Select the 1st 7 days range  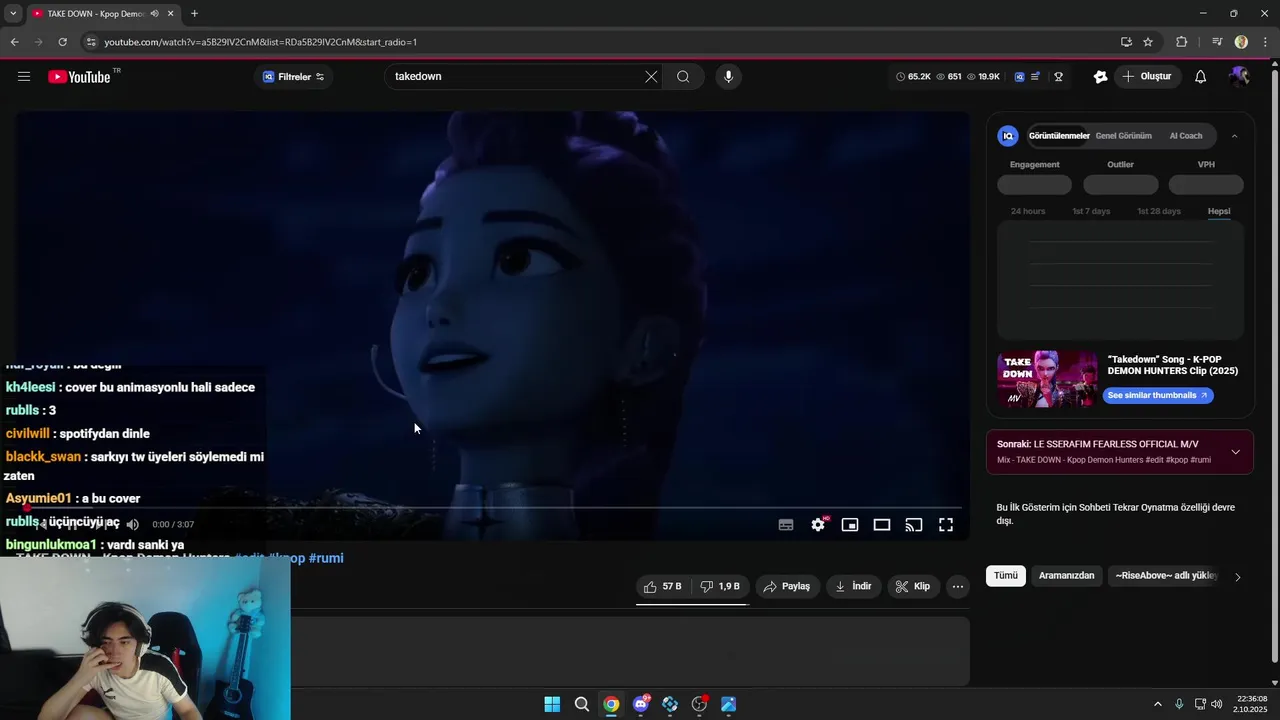pos(1091,211)
